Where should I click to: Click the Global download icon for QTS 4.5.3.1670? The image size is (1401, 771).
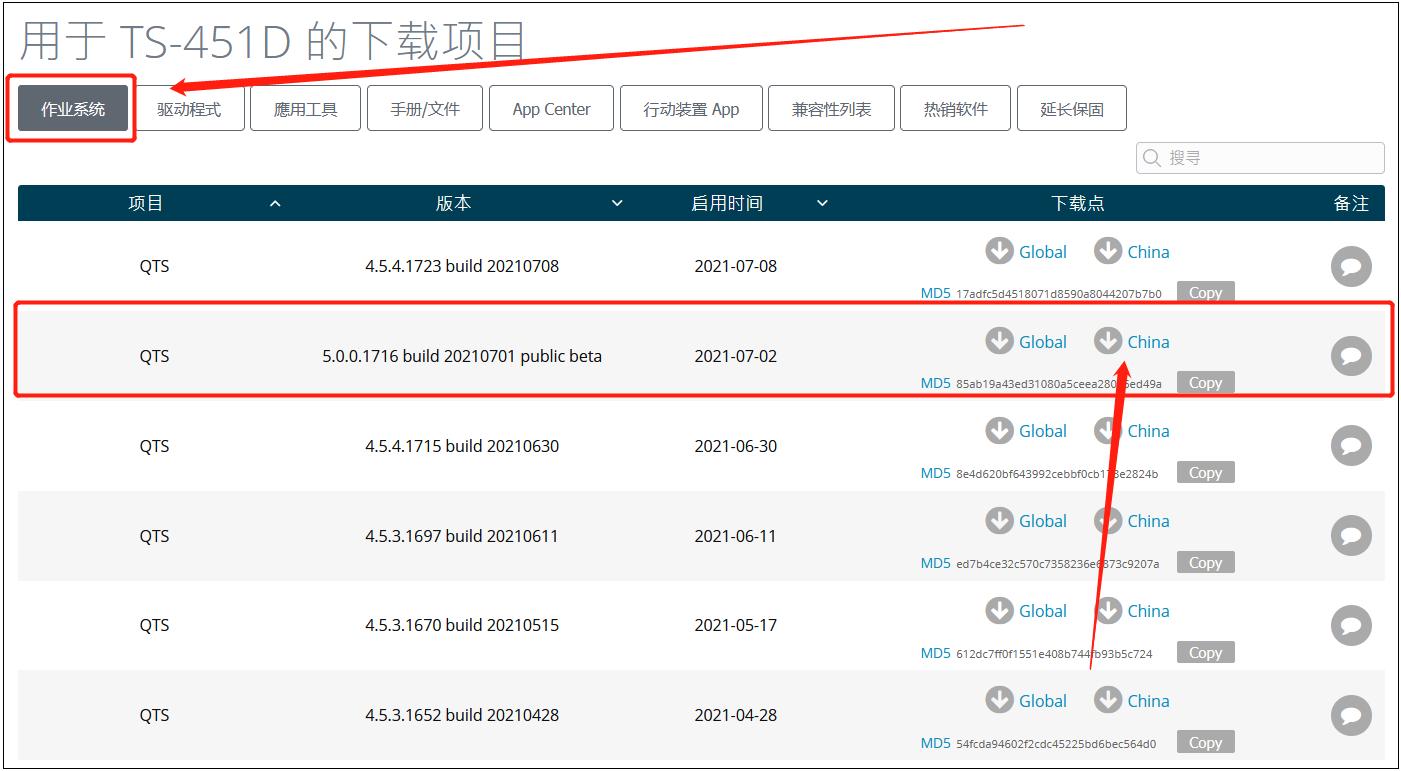tap(999, 610)
